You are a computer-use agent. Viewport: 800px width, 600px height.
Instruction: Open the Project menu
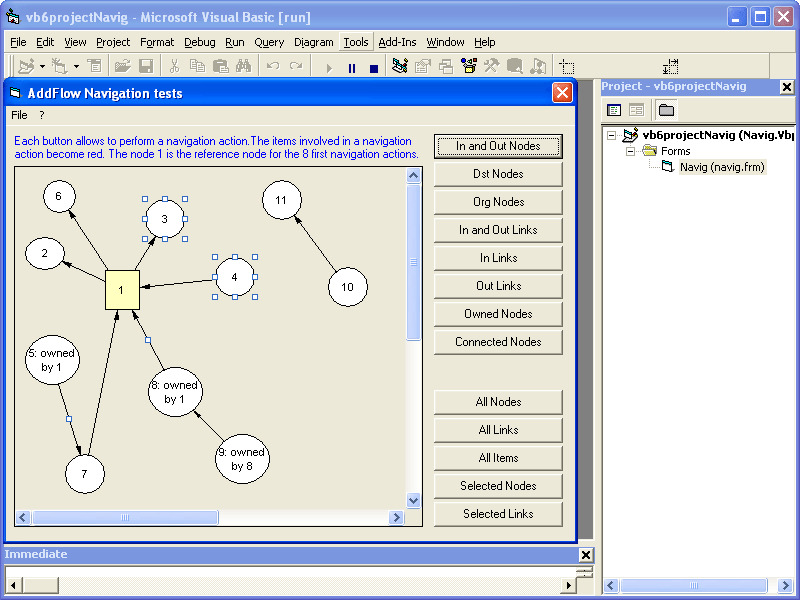[113, 42]
